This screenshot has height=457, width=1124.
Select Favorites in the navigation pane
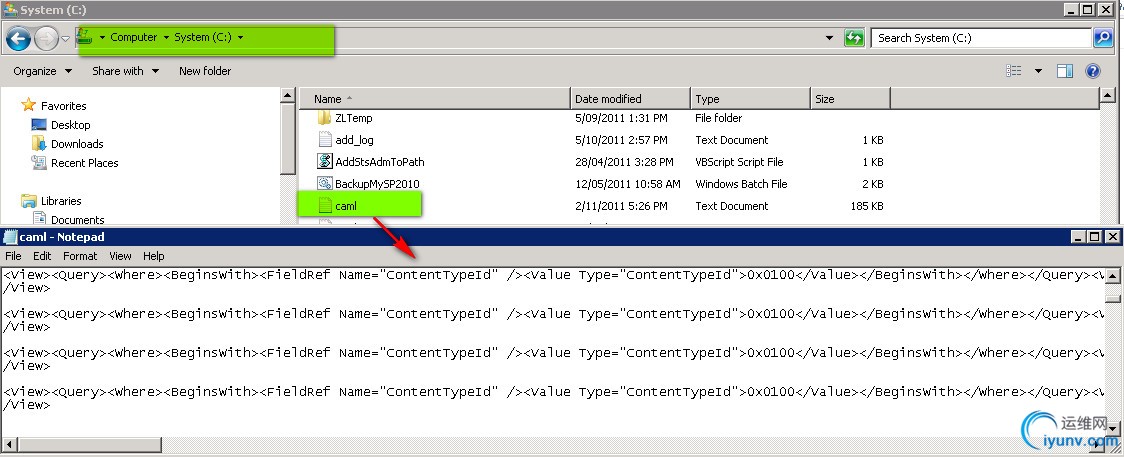(63, 106)
